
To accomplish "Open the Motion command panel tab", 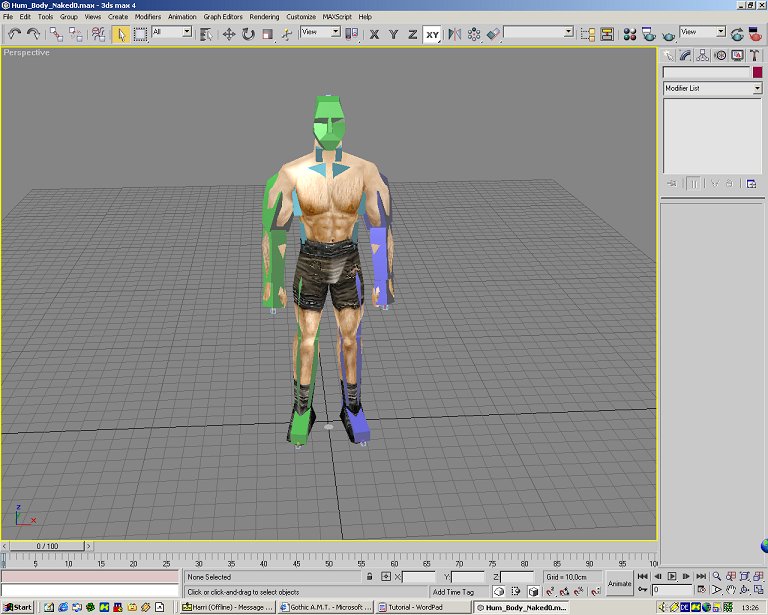I will [720, 55].
